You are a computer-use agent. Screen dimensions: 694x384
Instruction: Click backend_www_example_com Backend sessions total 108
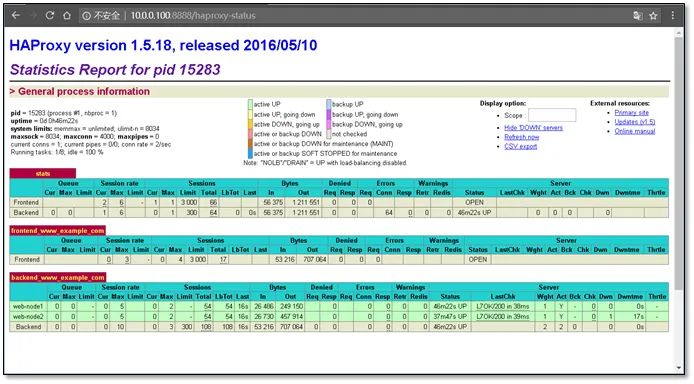pos(206,326)
